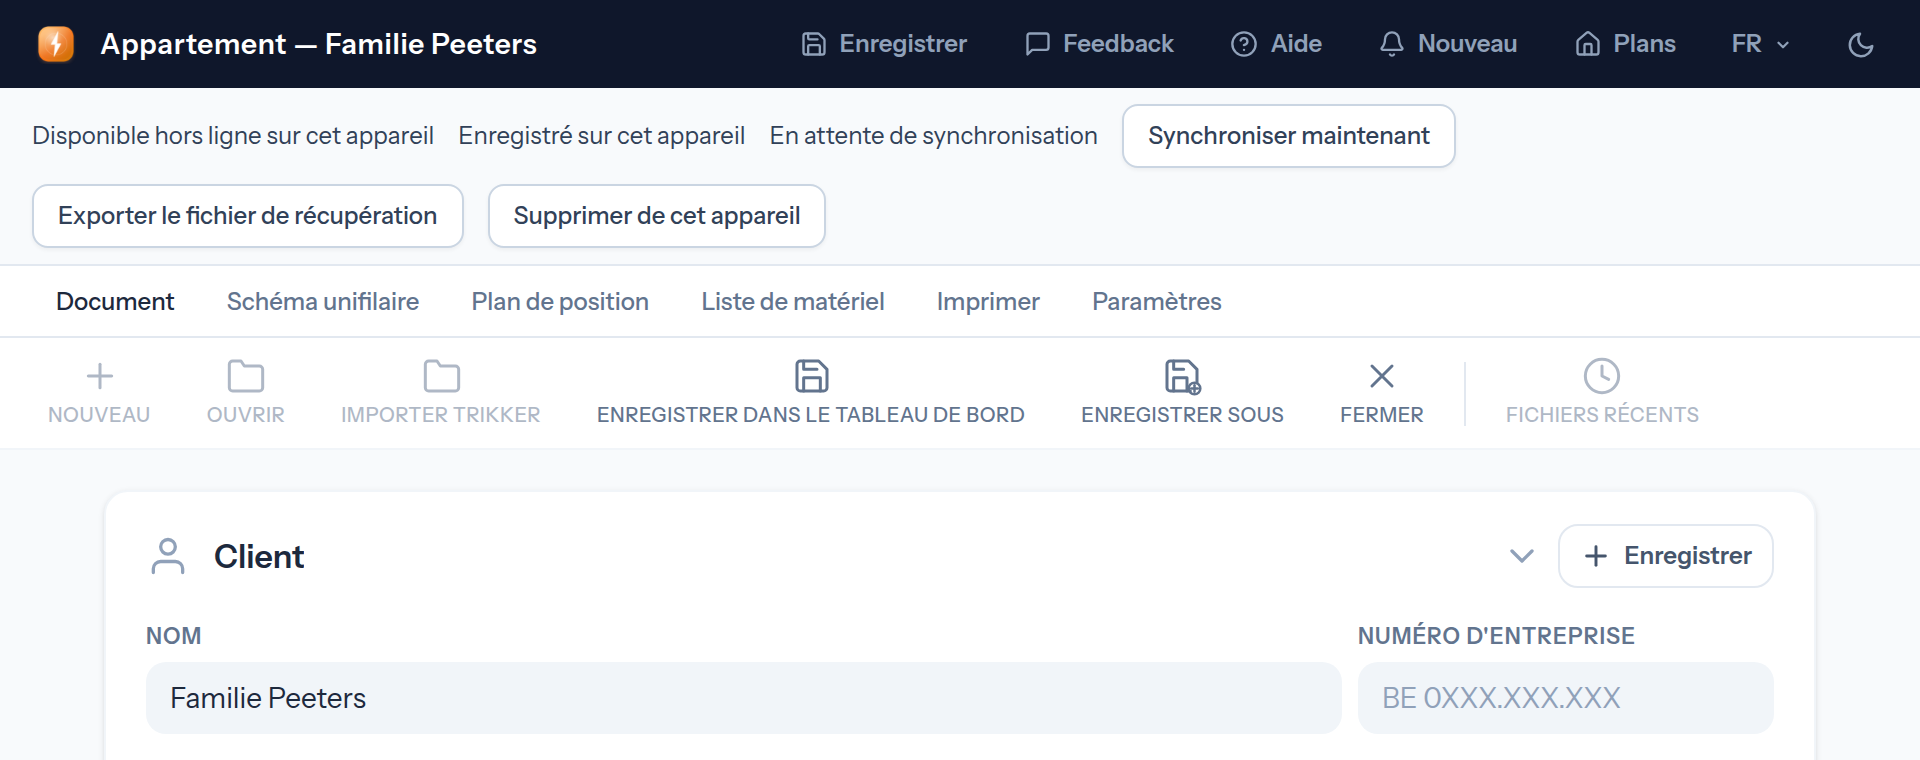1920x760 pixels.
Task: Open Fichiers récents clock icon
Action: click(1602, 376)
